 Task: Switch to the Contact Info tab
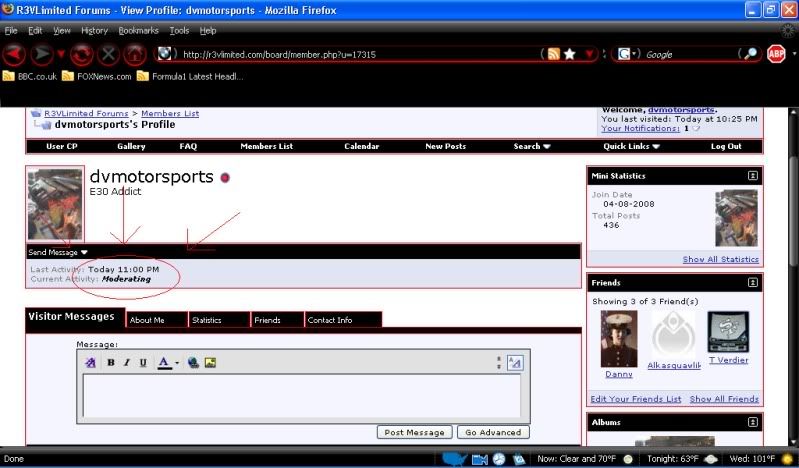click(343, 320)
